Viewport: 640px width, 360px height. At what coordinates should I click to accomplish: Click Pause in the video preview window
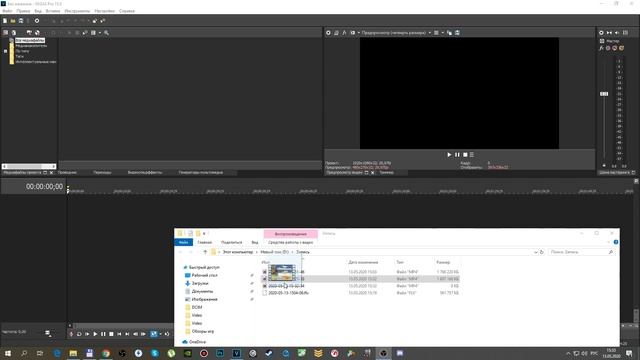[457, 155]
